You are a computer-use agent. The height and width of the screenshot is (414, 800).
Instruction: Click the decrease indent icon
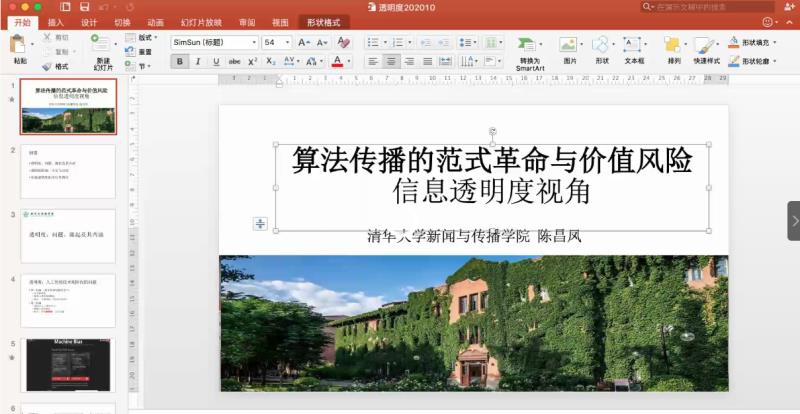426,43
